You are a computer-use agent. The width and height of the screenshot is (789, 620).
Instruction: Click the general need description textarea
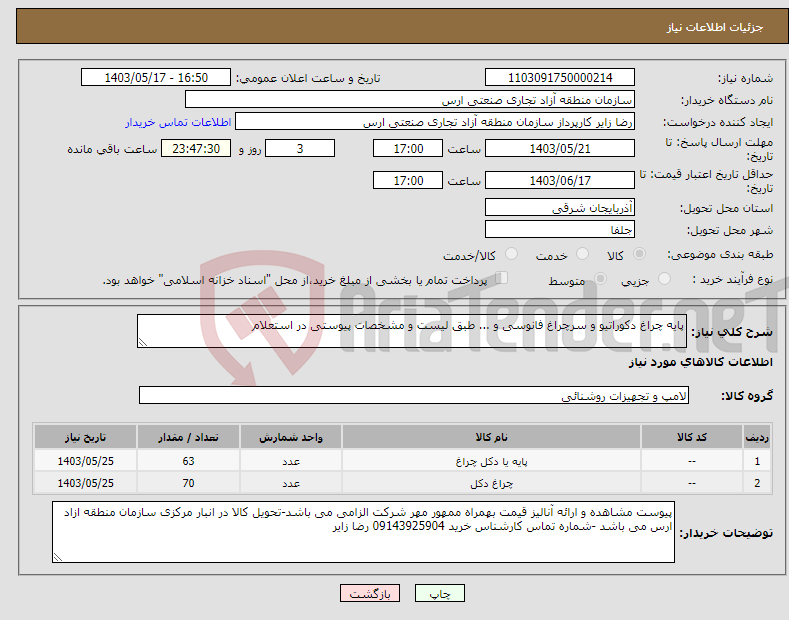[412, 331]
